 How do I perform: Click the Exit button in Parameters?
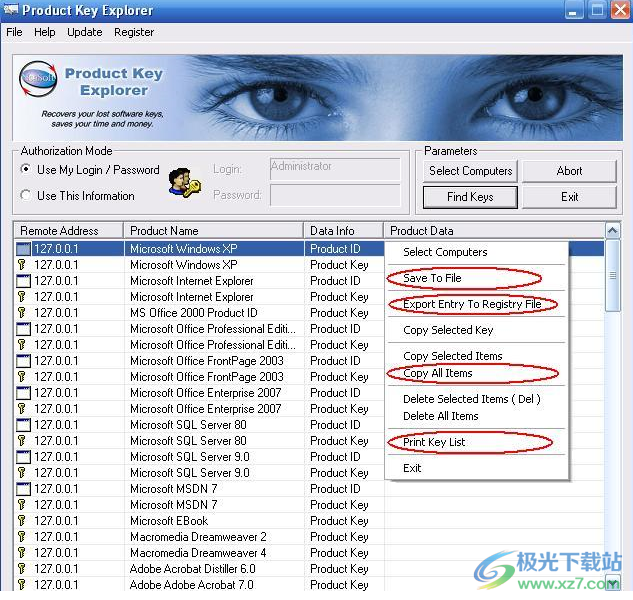[569, 197]
